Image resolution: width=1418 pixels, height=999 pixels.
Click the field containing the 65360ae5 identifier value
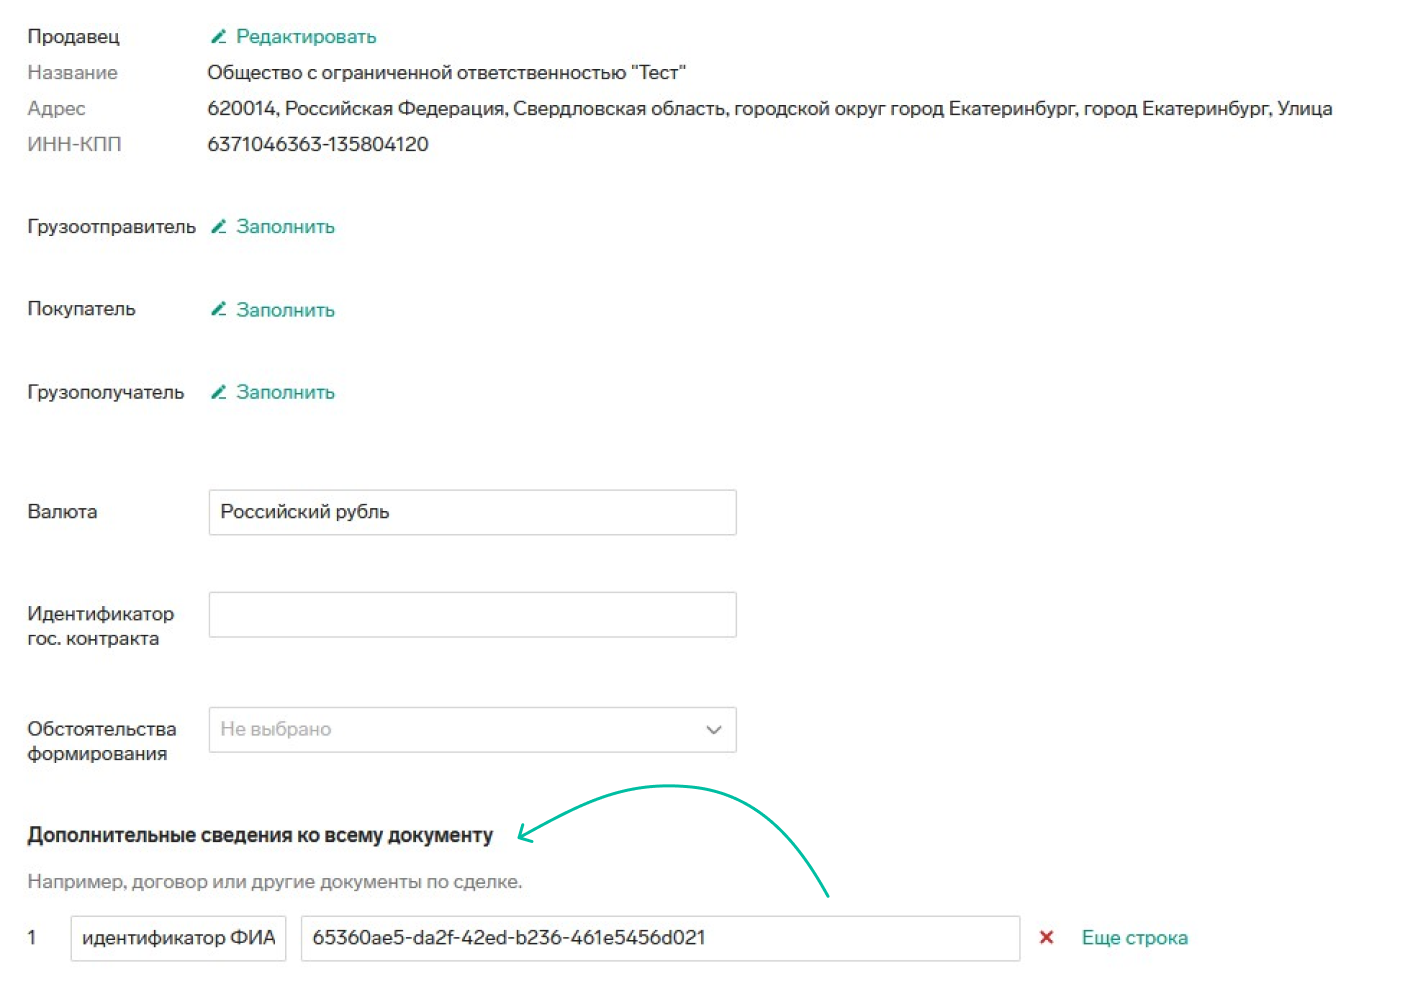tap(660, 938)
